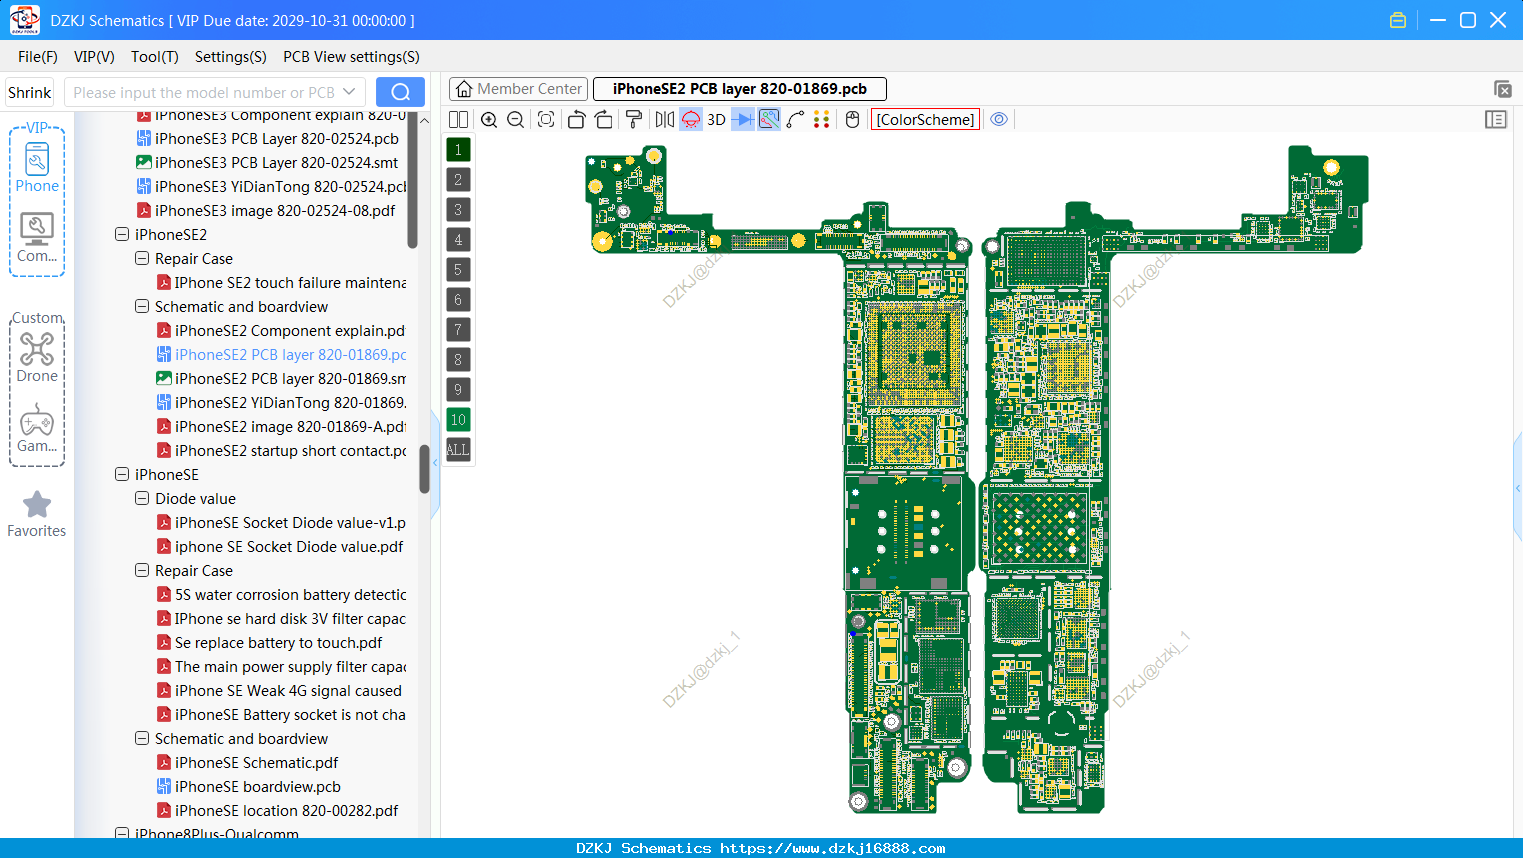Select the paint roller highlight tool
Screen dimensions: 1523x858
tap(634, 119)
